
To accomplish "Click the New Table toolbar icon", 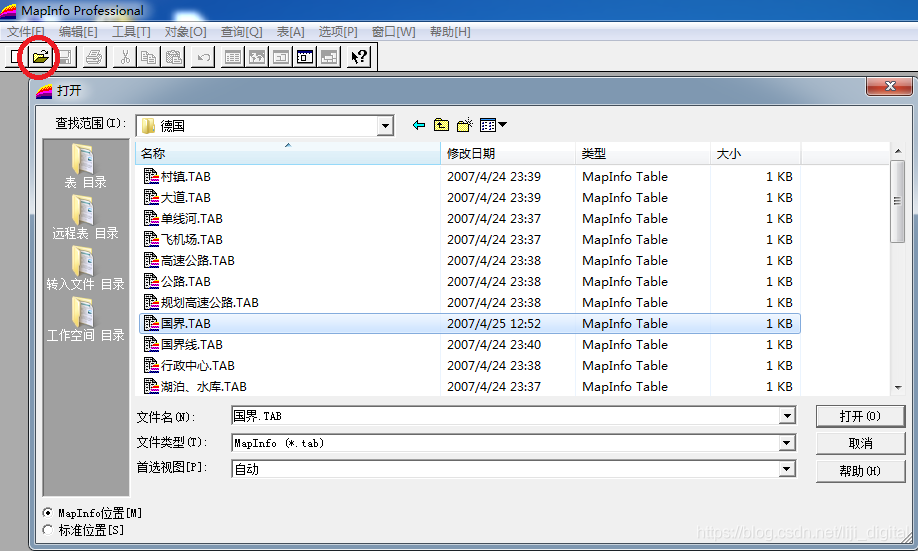I will coord(15,57).
